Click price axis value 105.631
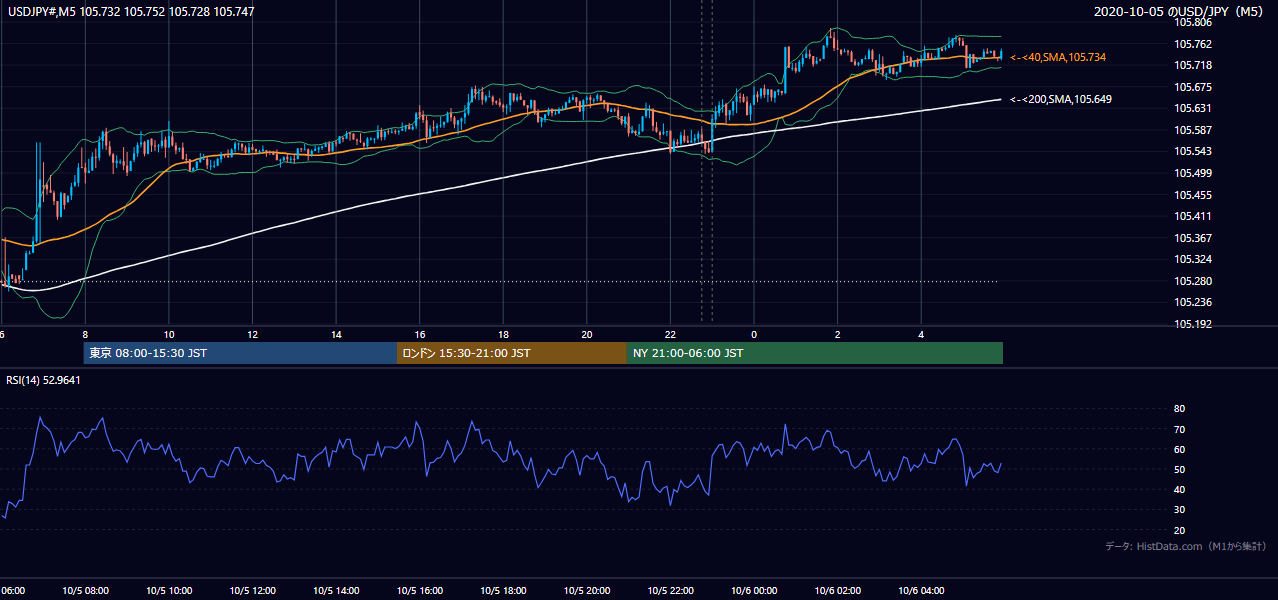Screen dimensions: 1278x600 point(1192,108)
